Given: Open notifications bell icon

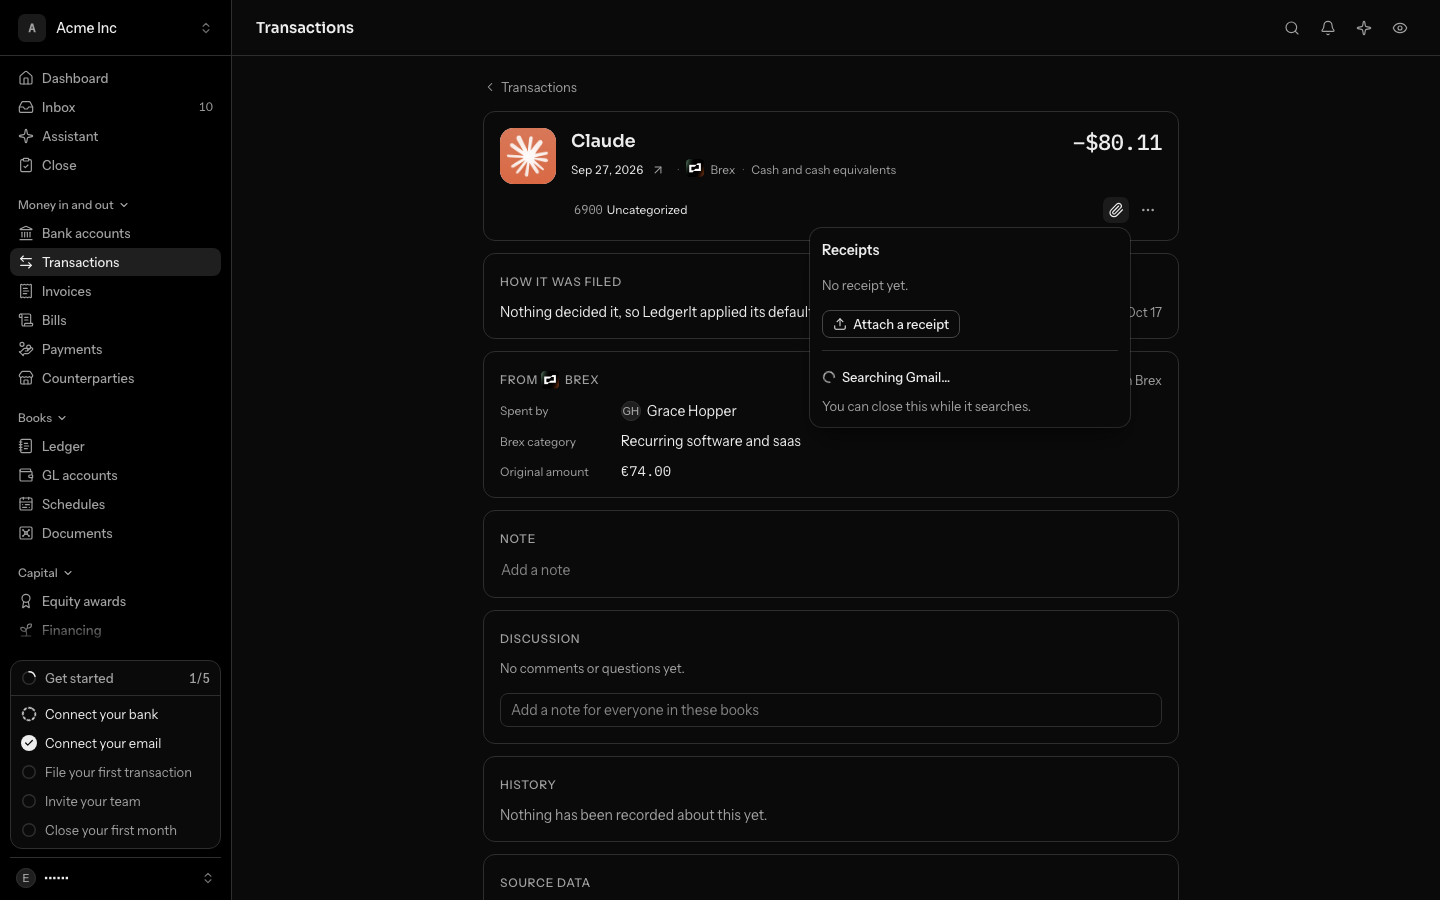Looking at the screenshot, I should point(1328,28).
